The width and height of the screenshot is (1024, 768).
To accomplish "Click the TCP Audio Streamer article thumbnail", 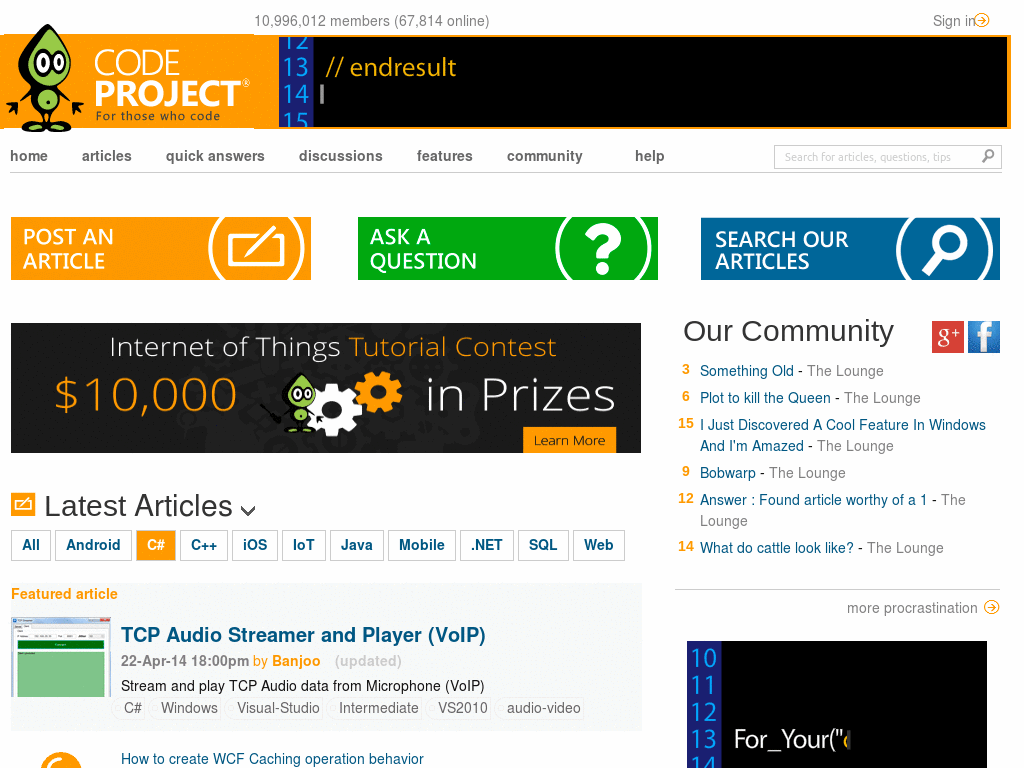I will (61, 656).
